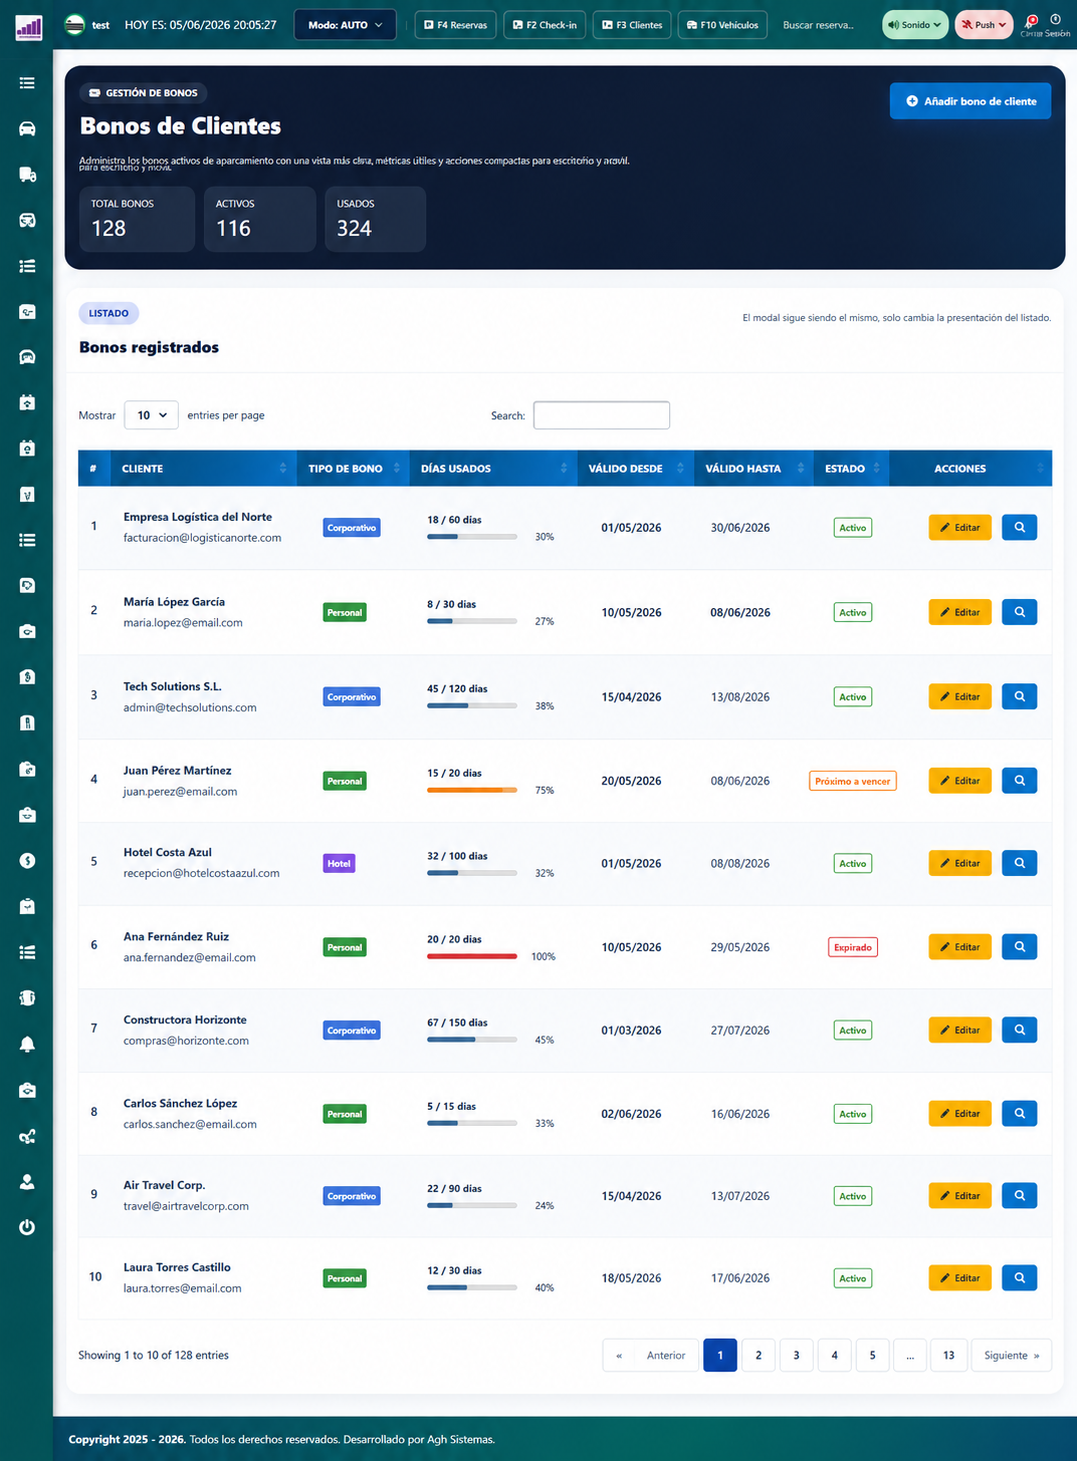Sort by ESTADO column
Screen dimensions: 1077x1461
pos(877,468)
